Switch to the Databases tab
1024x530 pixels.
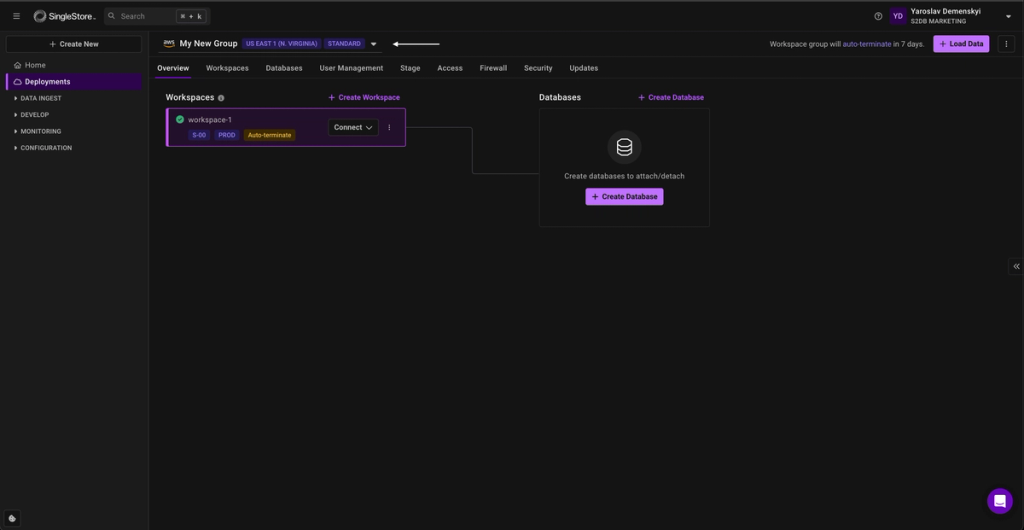(284, 68)
